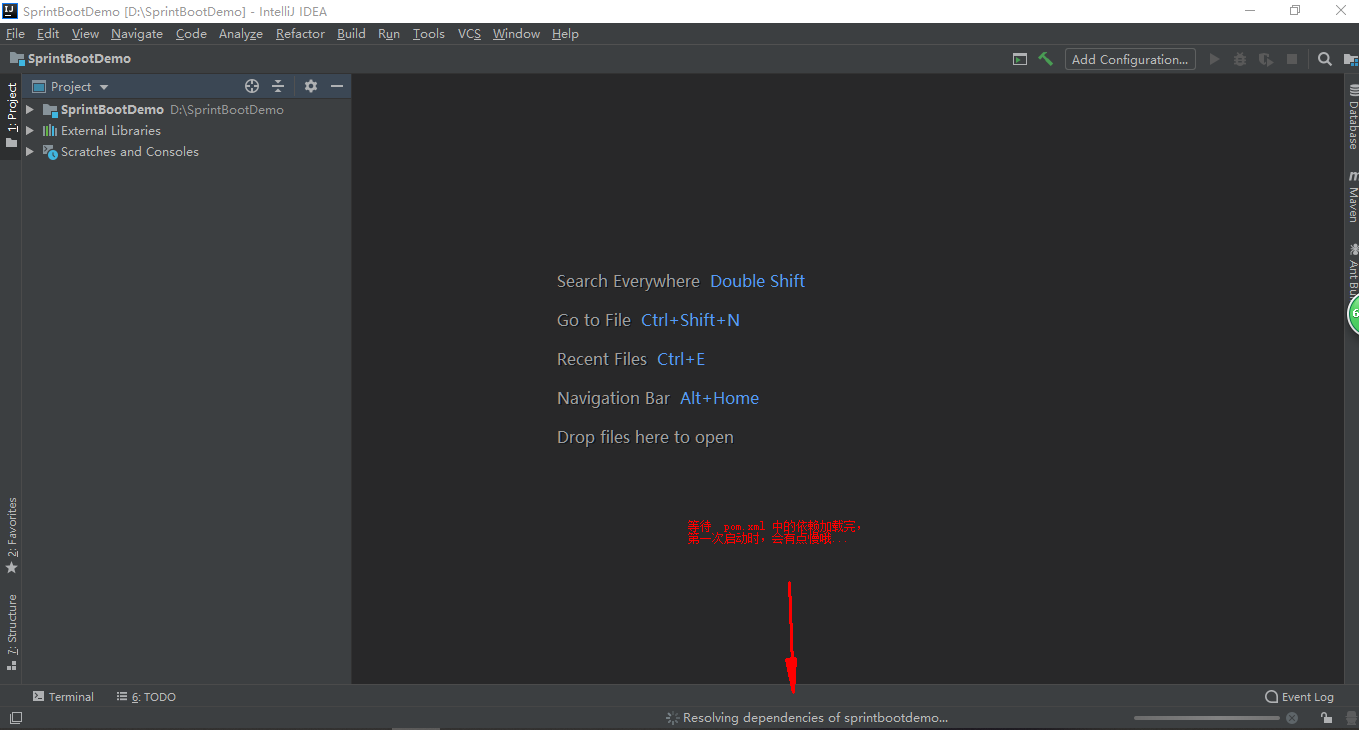Select SprintBootDemo root in tree
This screenshot has height=730, width=1359.
[112, 110]
